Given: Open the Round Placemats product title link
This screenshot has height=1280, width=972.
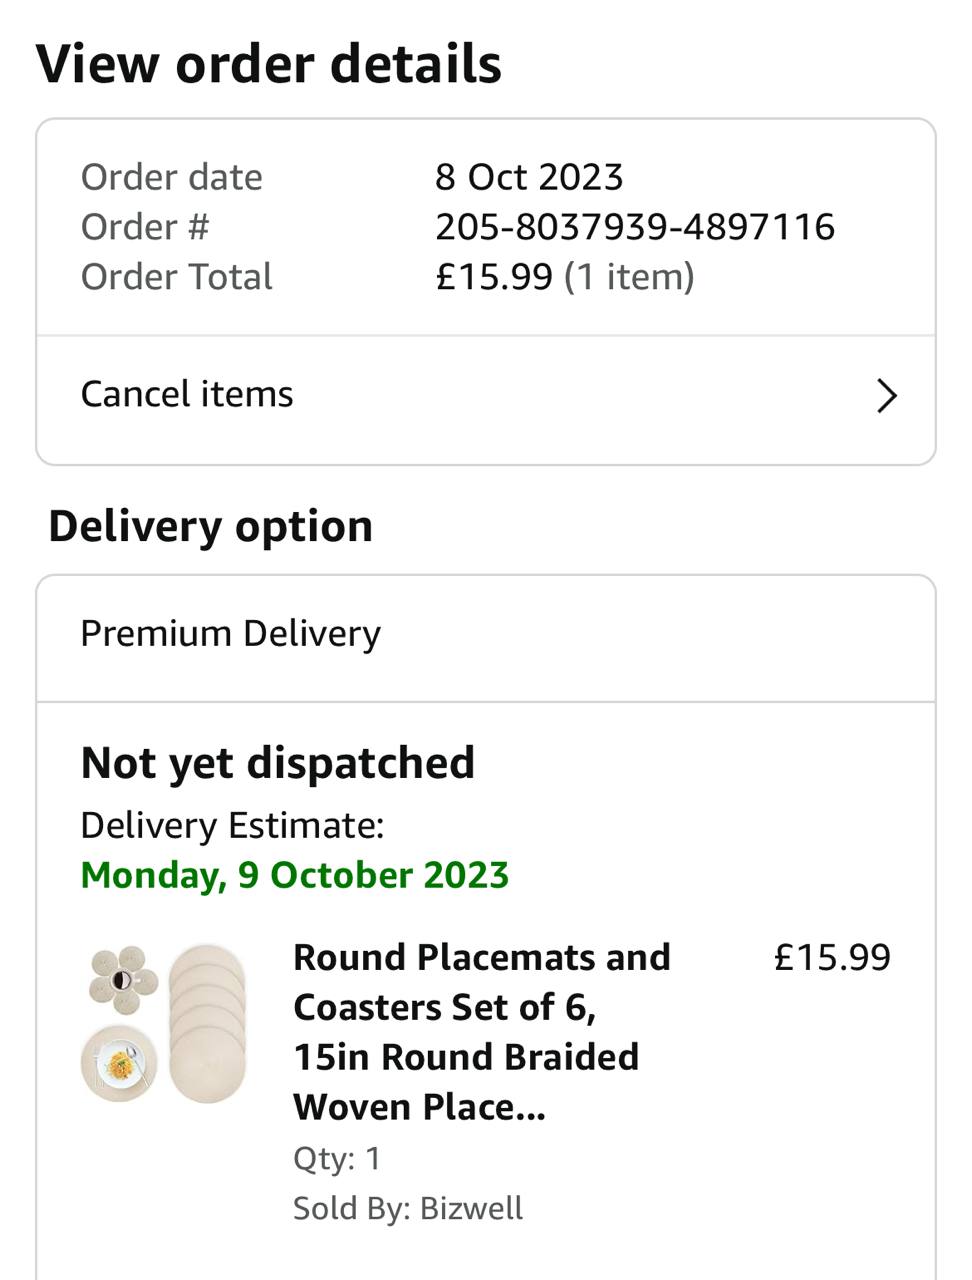Looking at the screenshot, I should tap(480, 1032).
